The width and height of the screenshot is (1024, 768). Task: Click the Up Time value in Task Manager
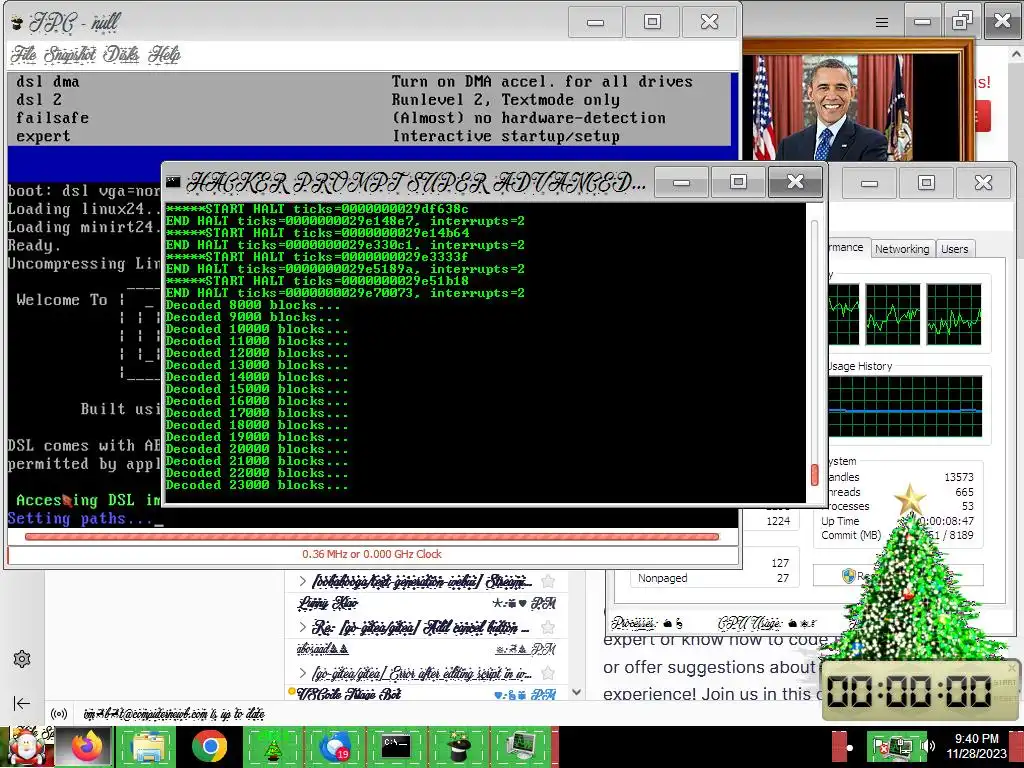[x=945, y=521]
